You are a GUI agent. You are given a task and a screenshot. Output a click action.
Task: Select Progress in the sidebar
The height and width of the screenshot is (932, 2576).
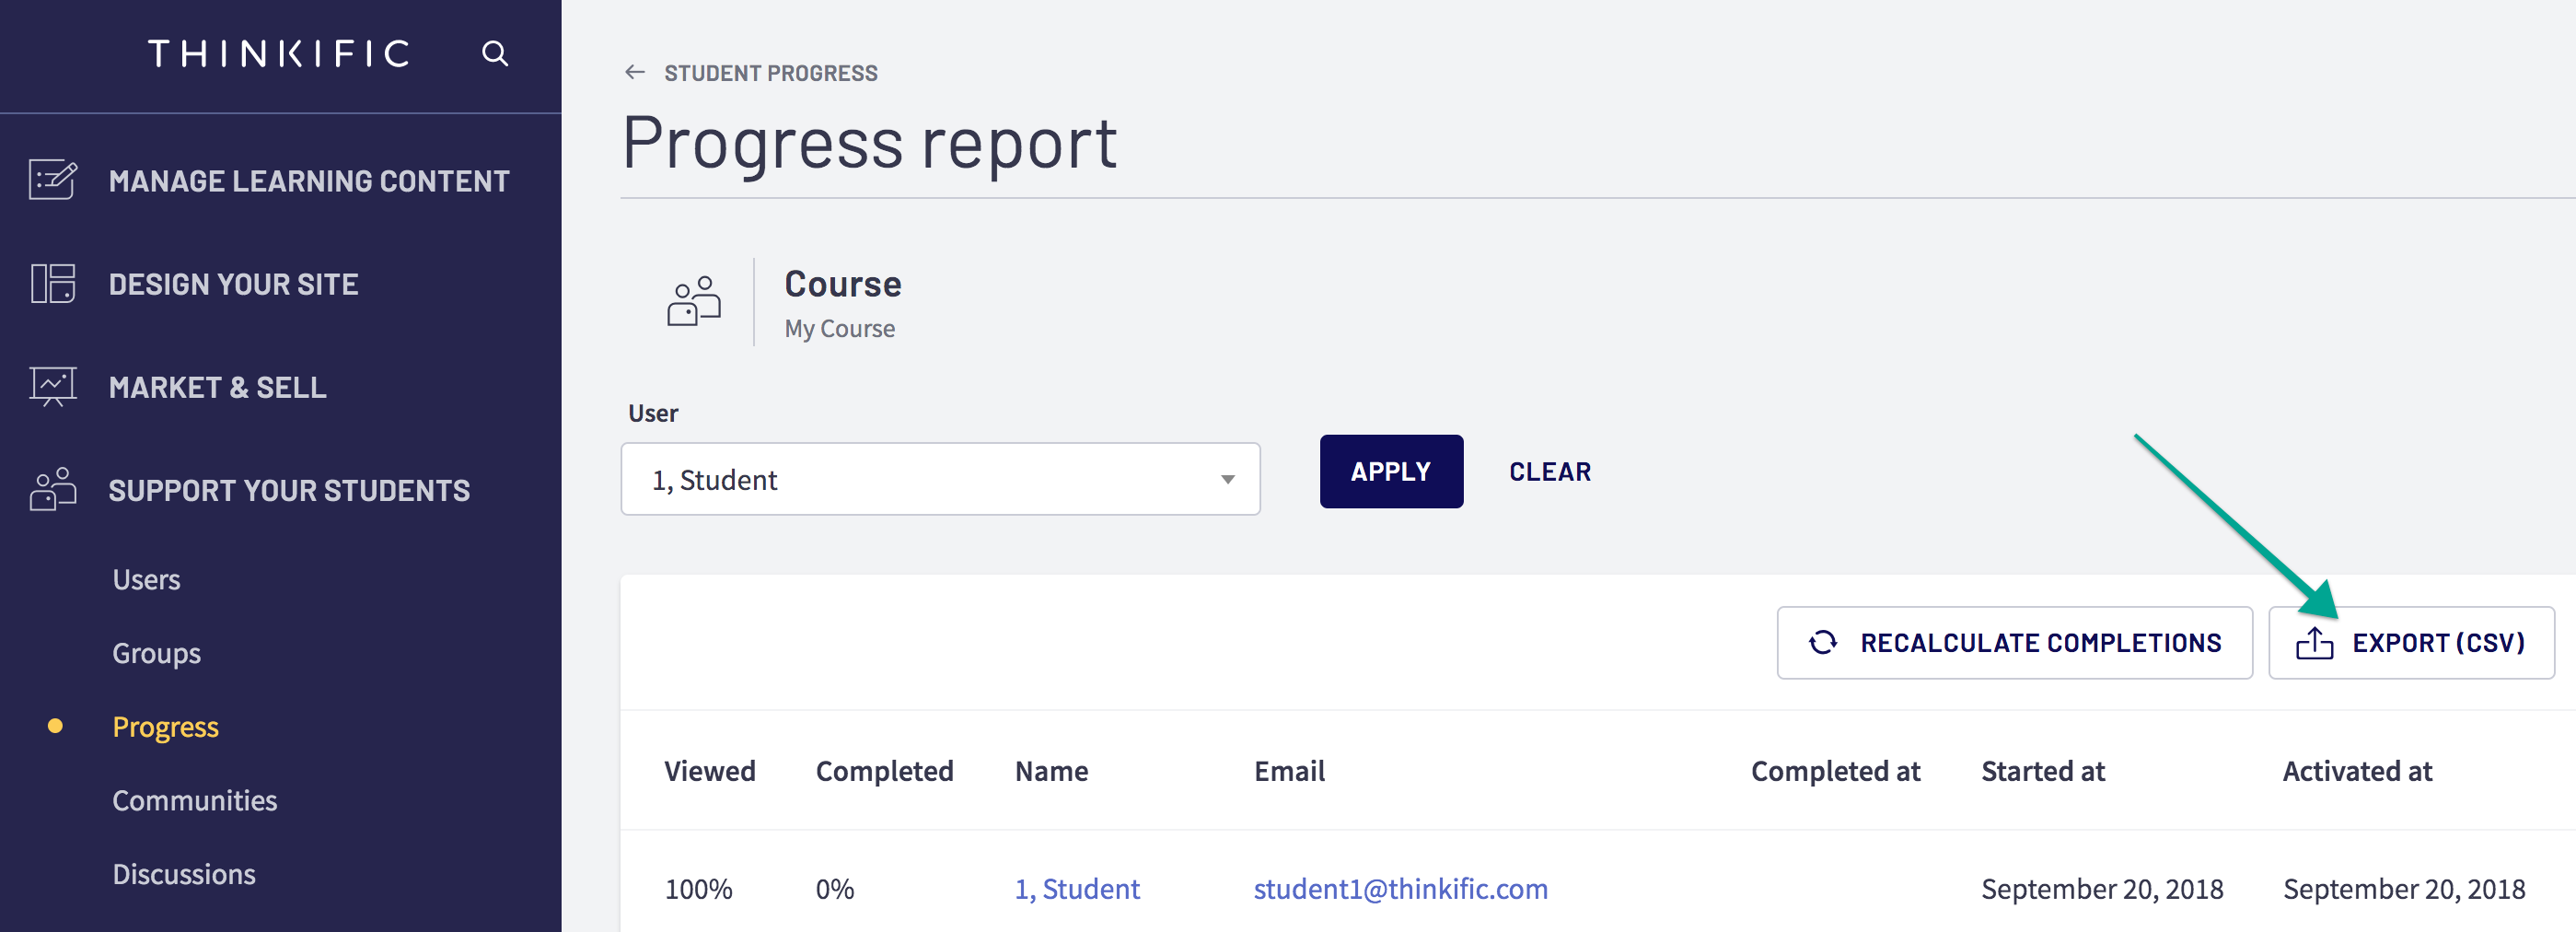165,727
